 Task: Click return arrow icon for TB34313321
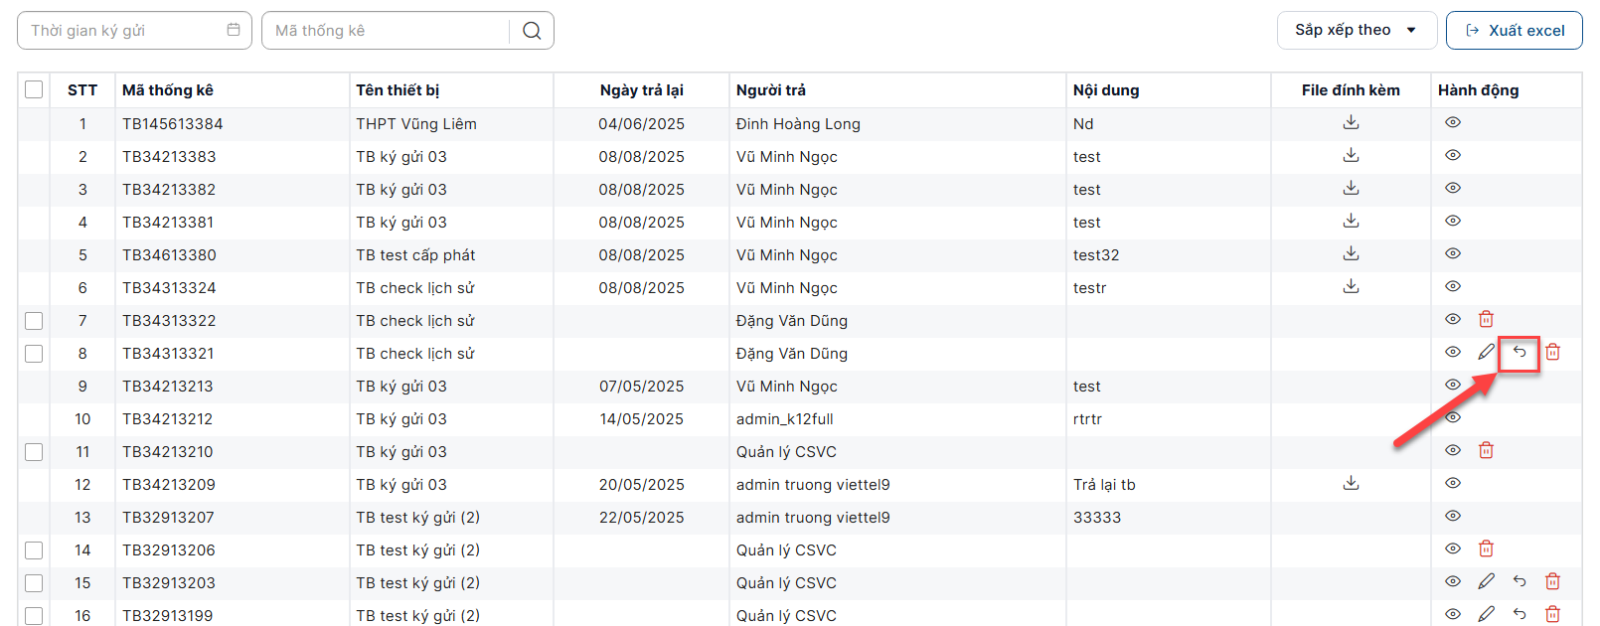coord(1519,352)
